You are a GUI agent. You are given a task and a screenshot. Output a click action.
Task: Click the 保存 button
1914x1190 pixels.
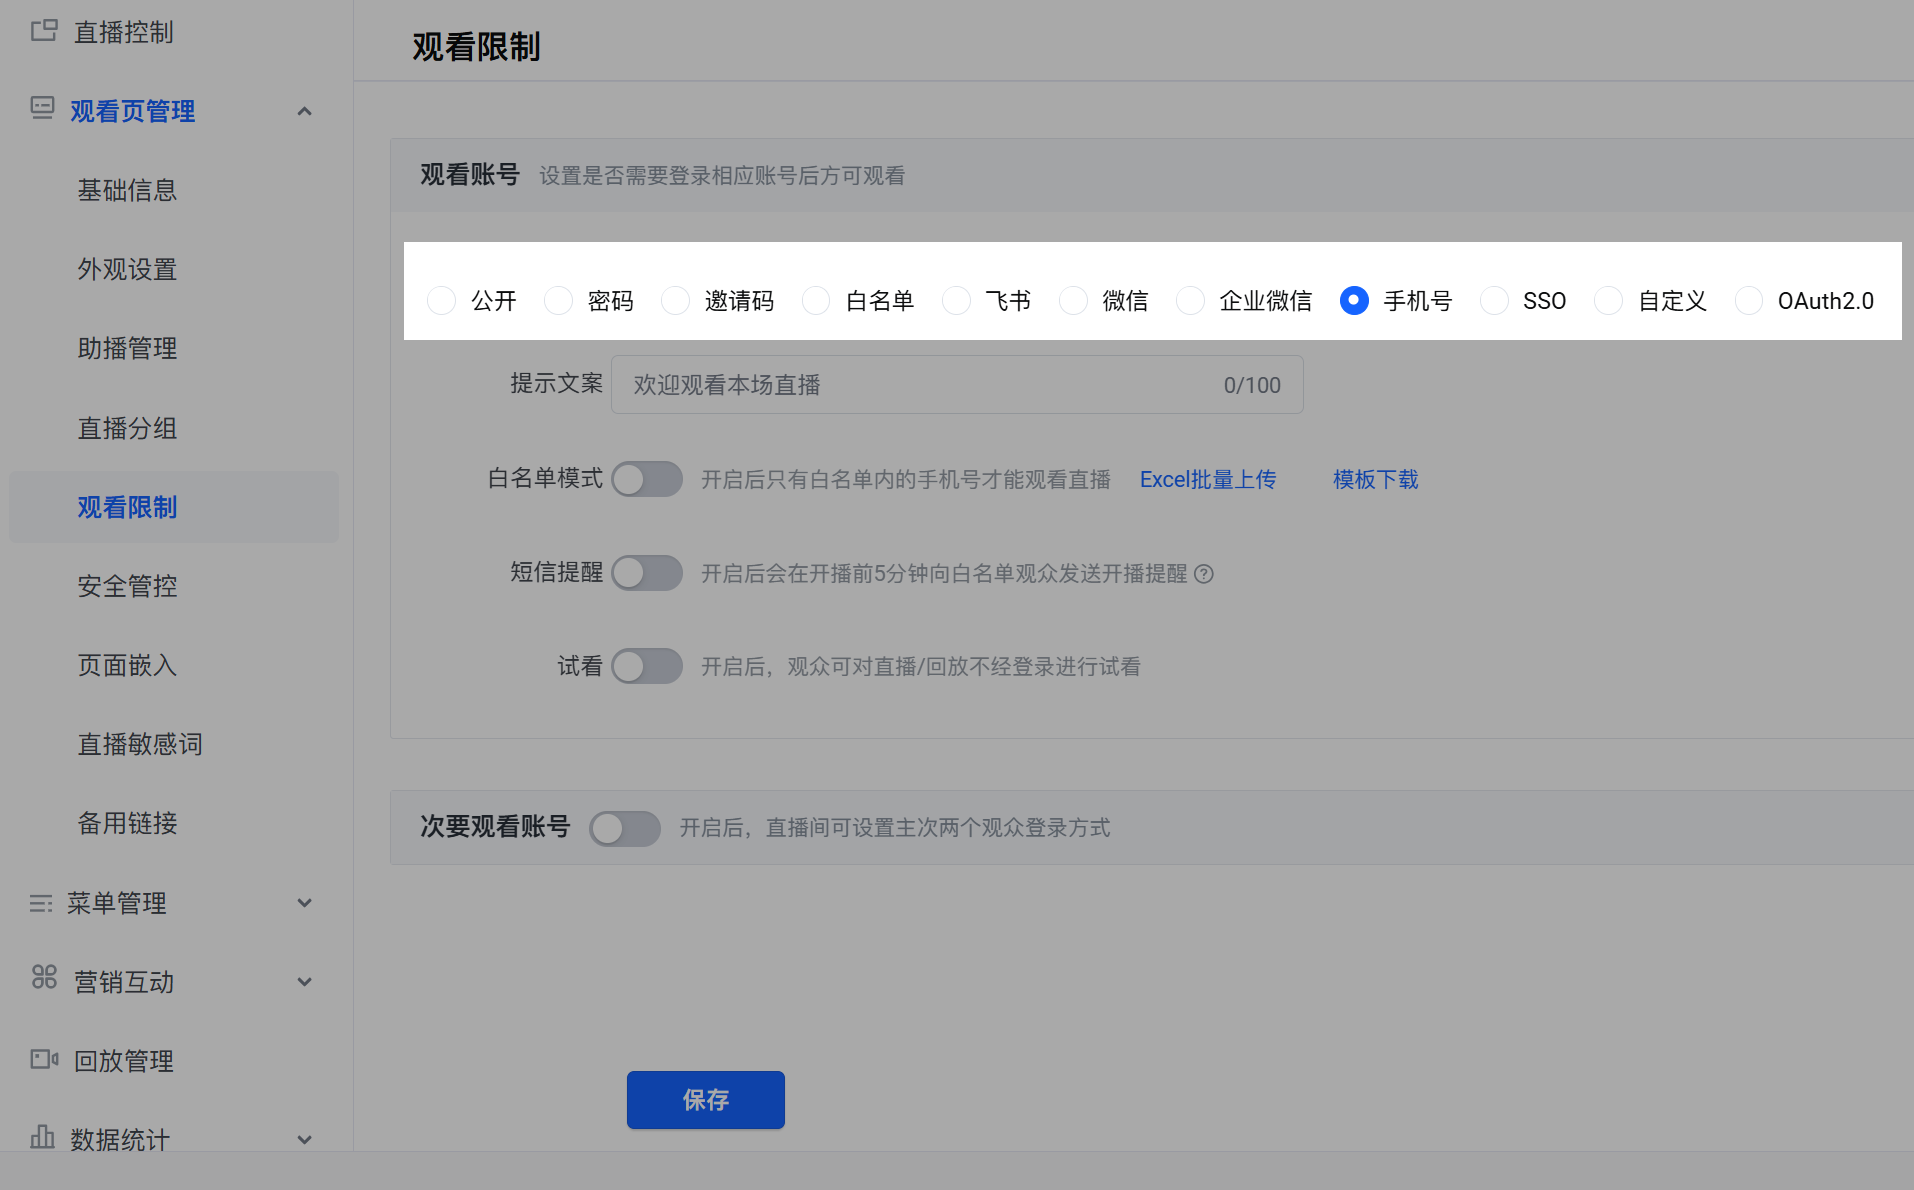(x=706, y=1100)
